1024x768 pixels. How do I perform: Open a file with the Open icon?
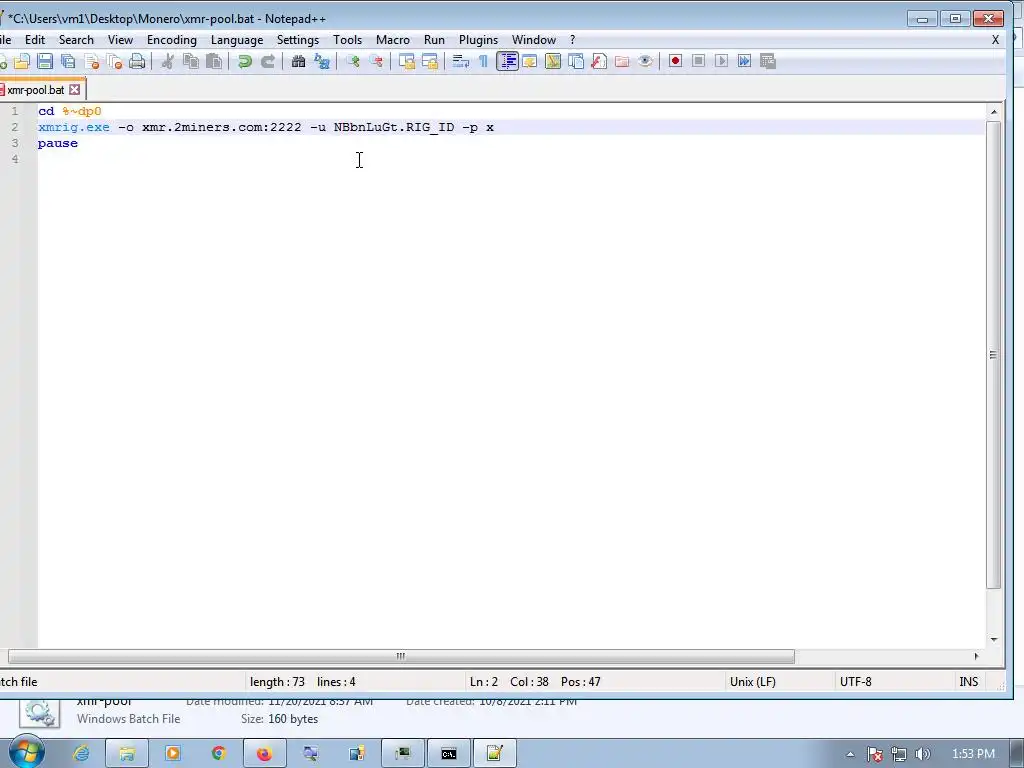coord(22,61)
